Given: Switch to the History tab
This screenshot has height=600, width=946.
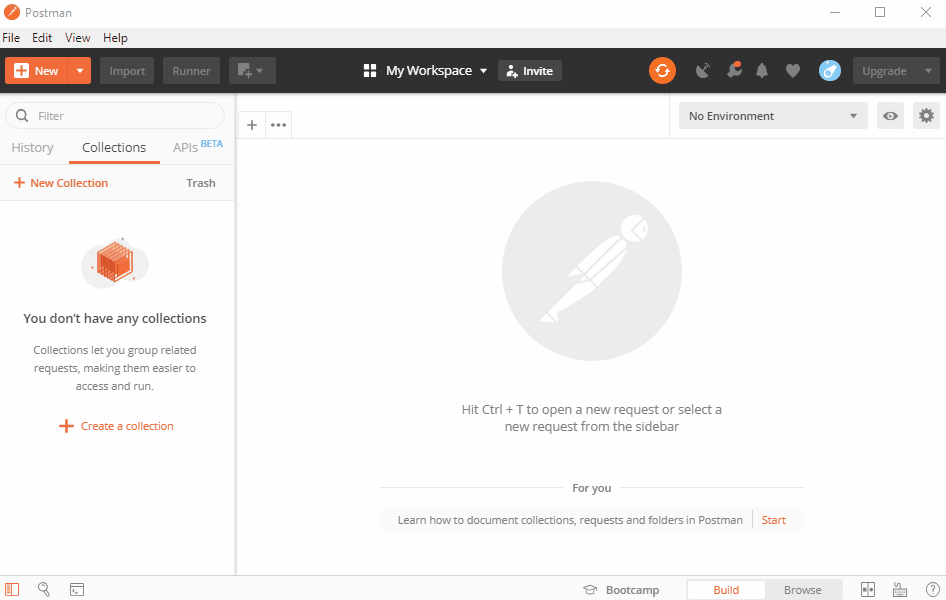Looking at the screenshot, I should point(33,148).
